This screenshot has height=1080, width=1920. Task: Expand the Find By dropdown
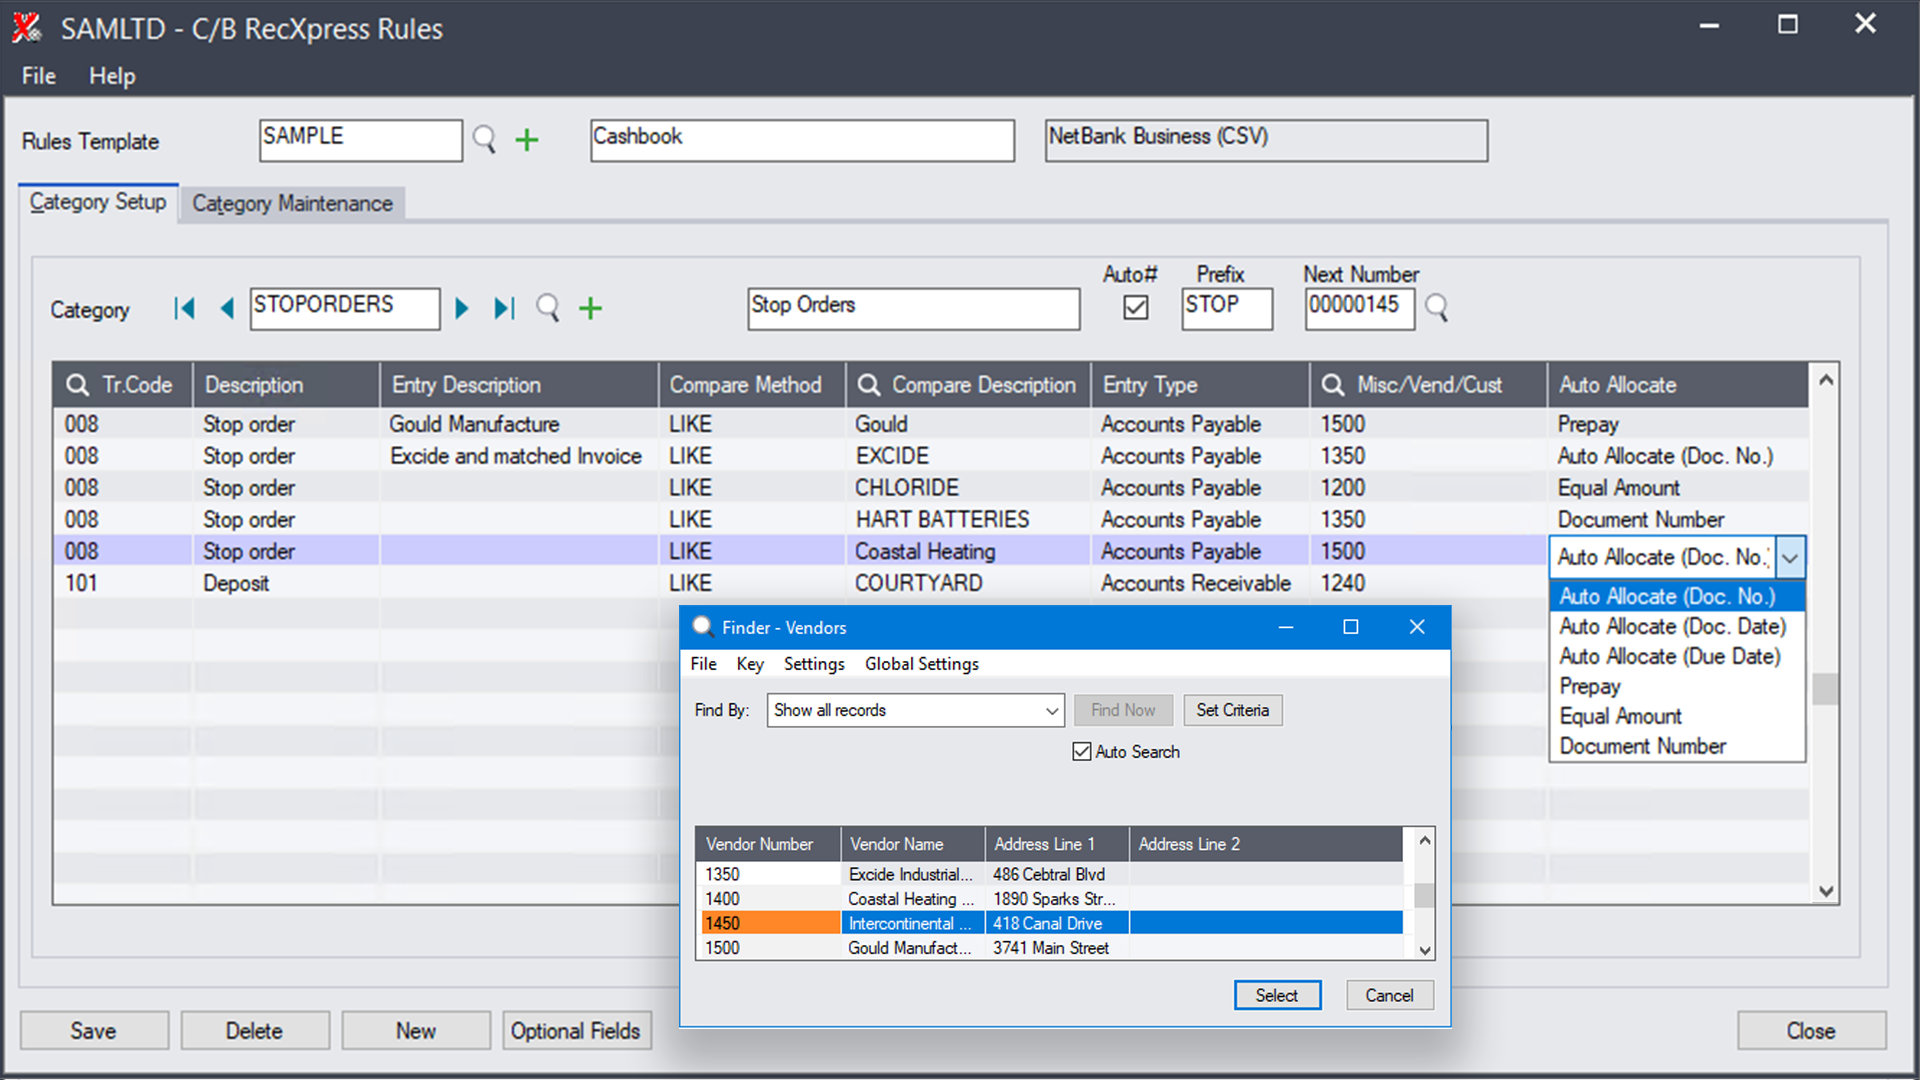[1052, 710]
